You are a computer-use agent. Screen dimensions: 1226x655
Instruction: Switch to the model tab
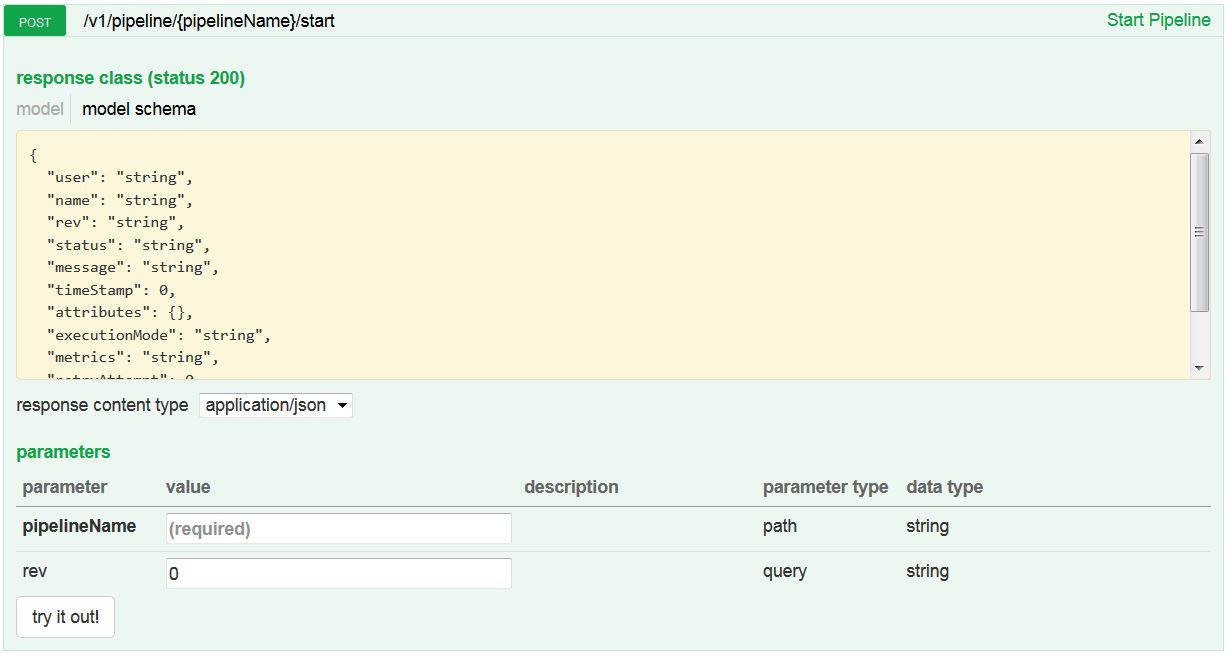(x=40, y=109)
